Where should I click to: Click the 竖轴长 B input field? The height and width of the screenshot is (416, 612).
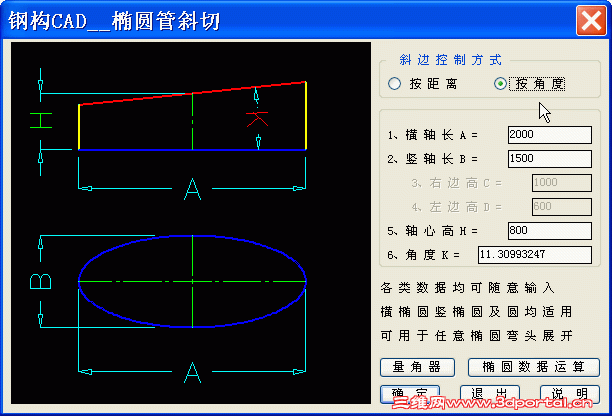click(550, 159)
